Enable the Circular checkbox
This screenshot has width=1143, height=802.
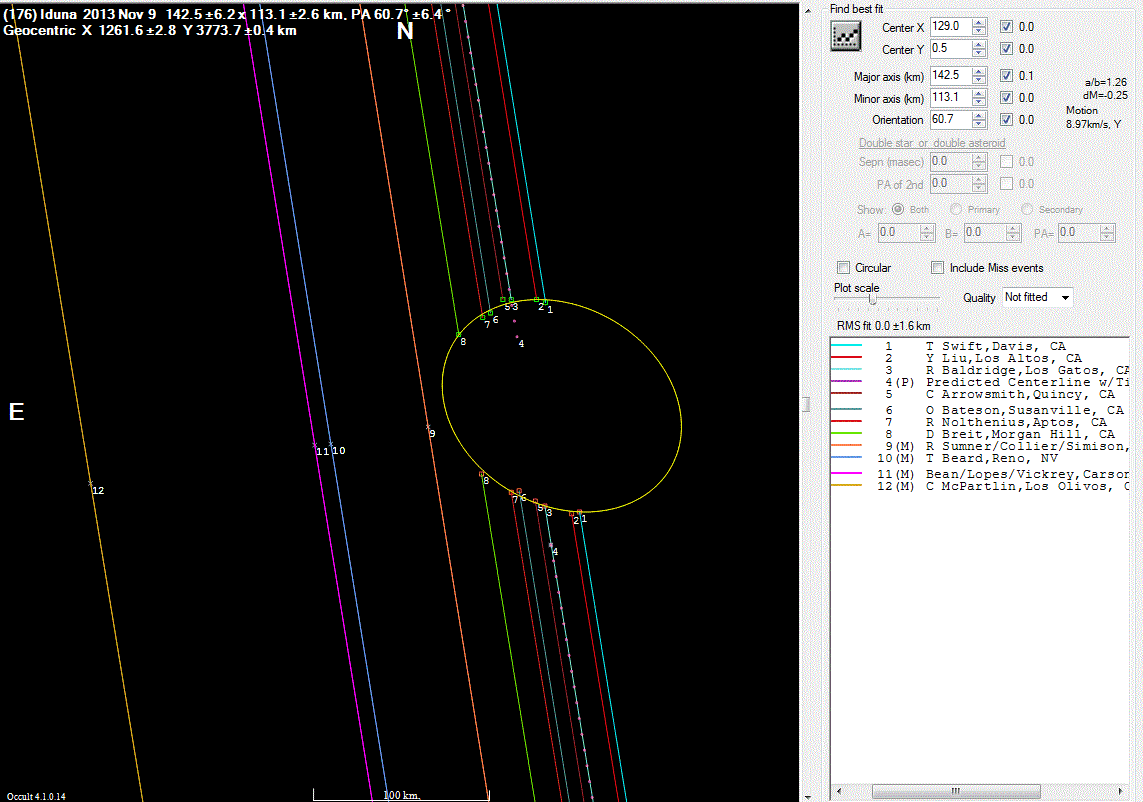[844, 268]
